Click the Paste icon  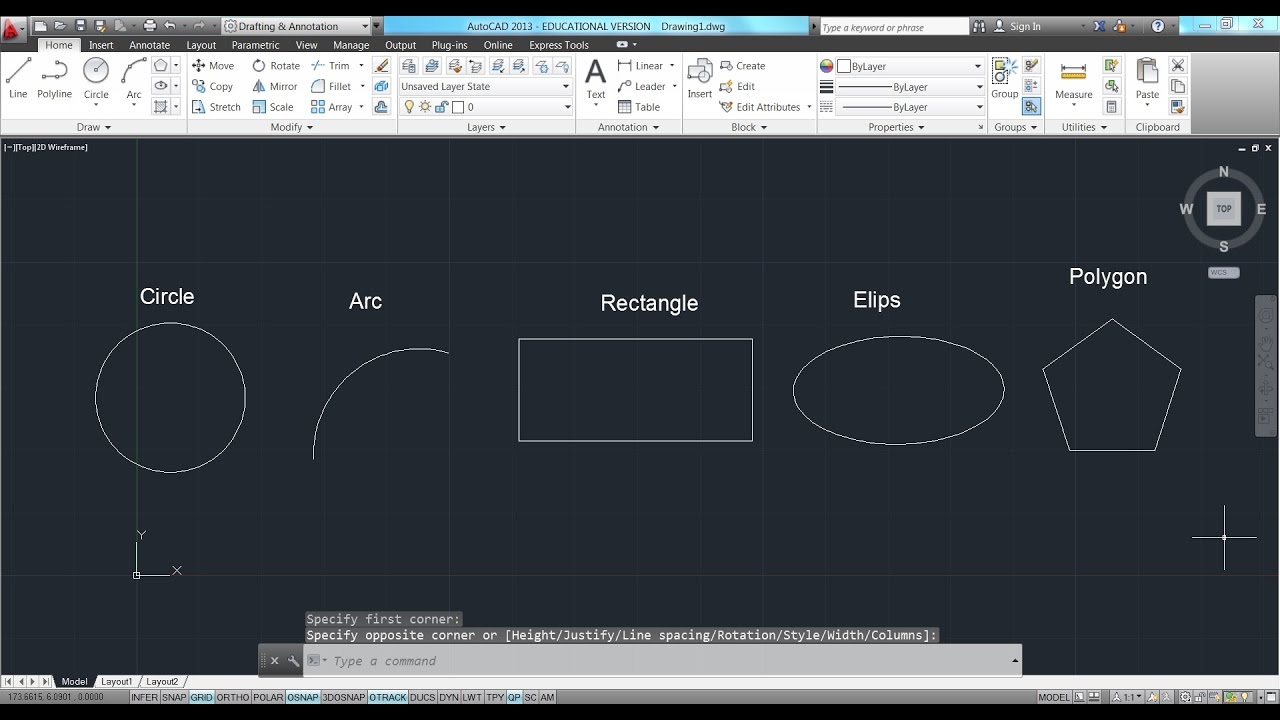click(x=1147, y=79)
